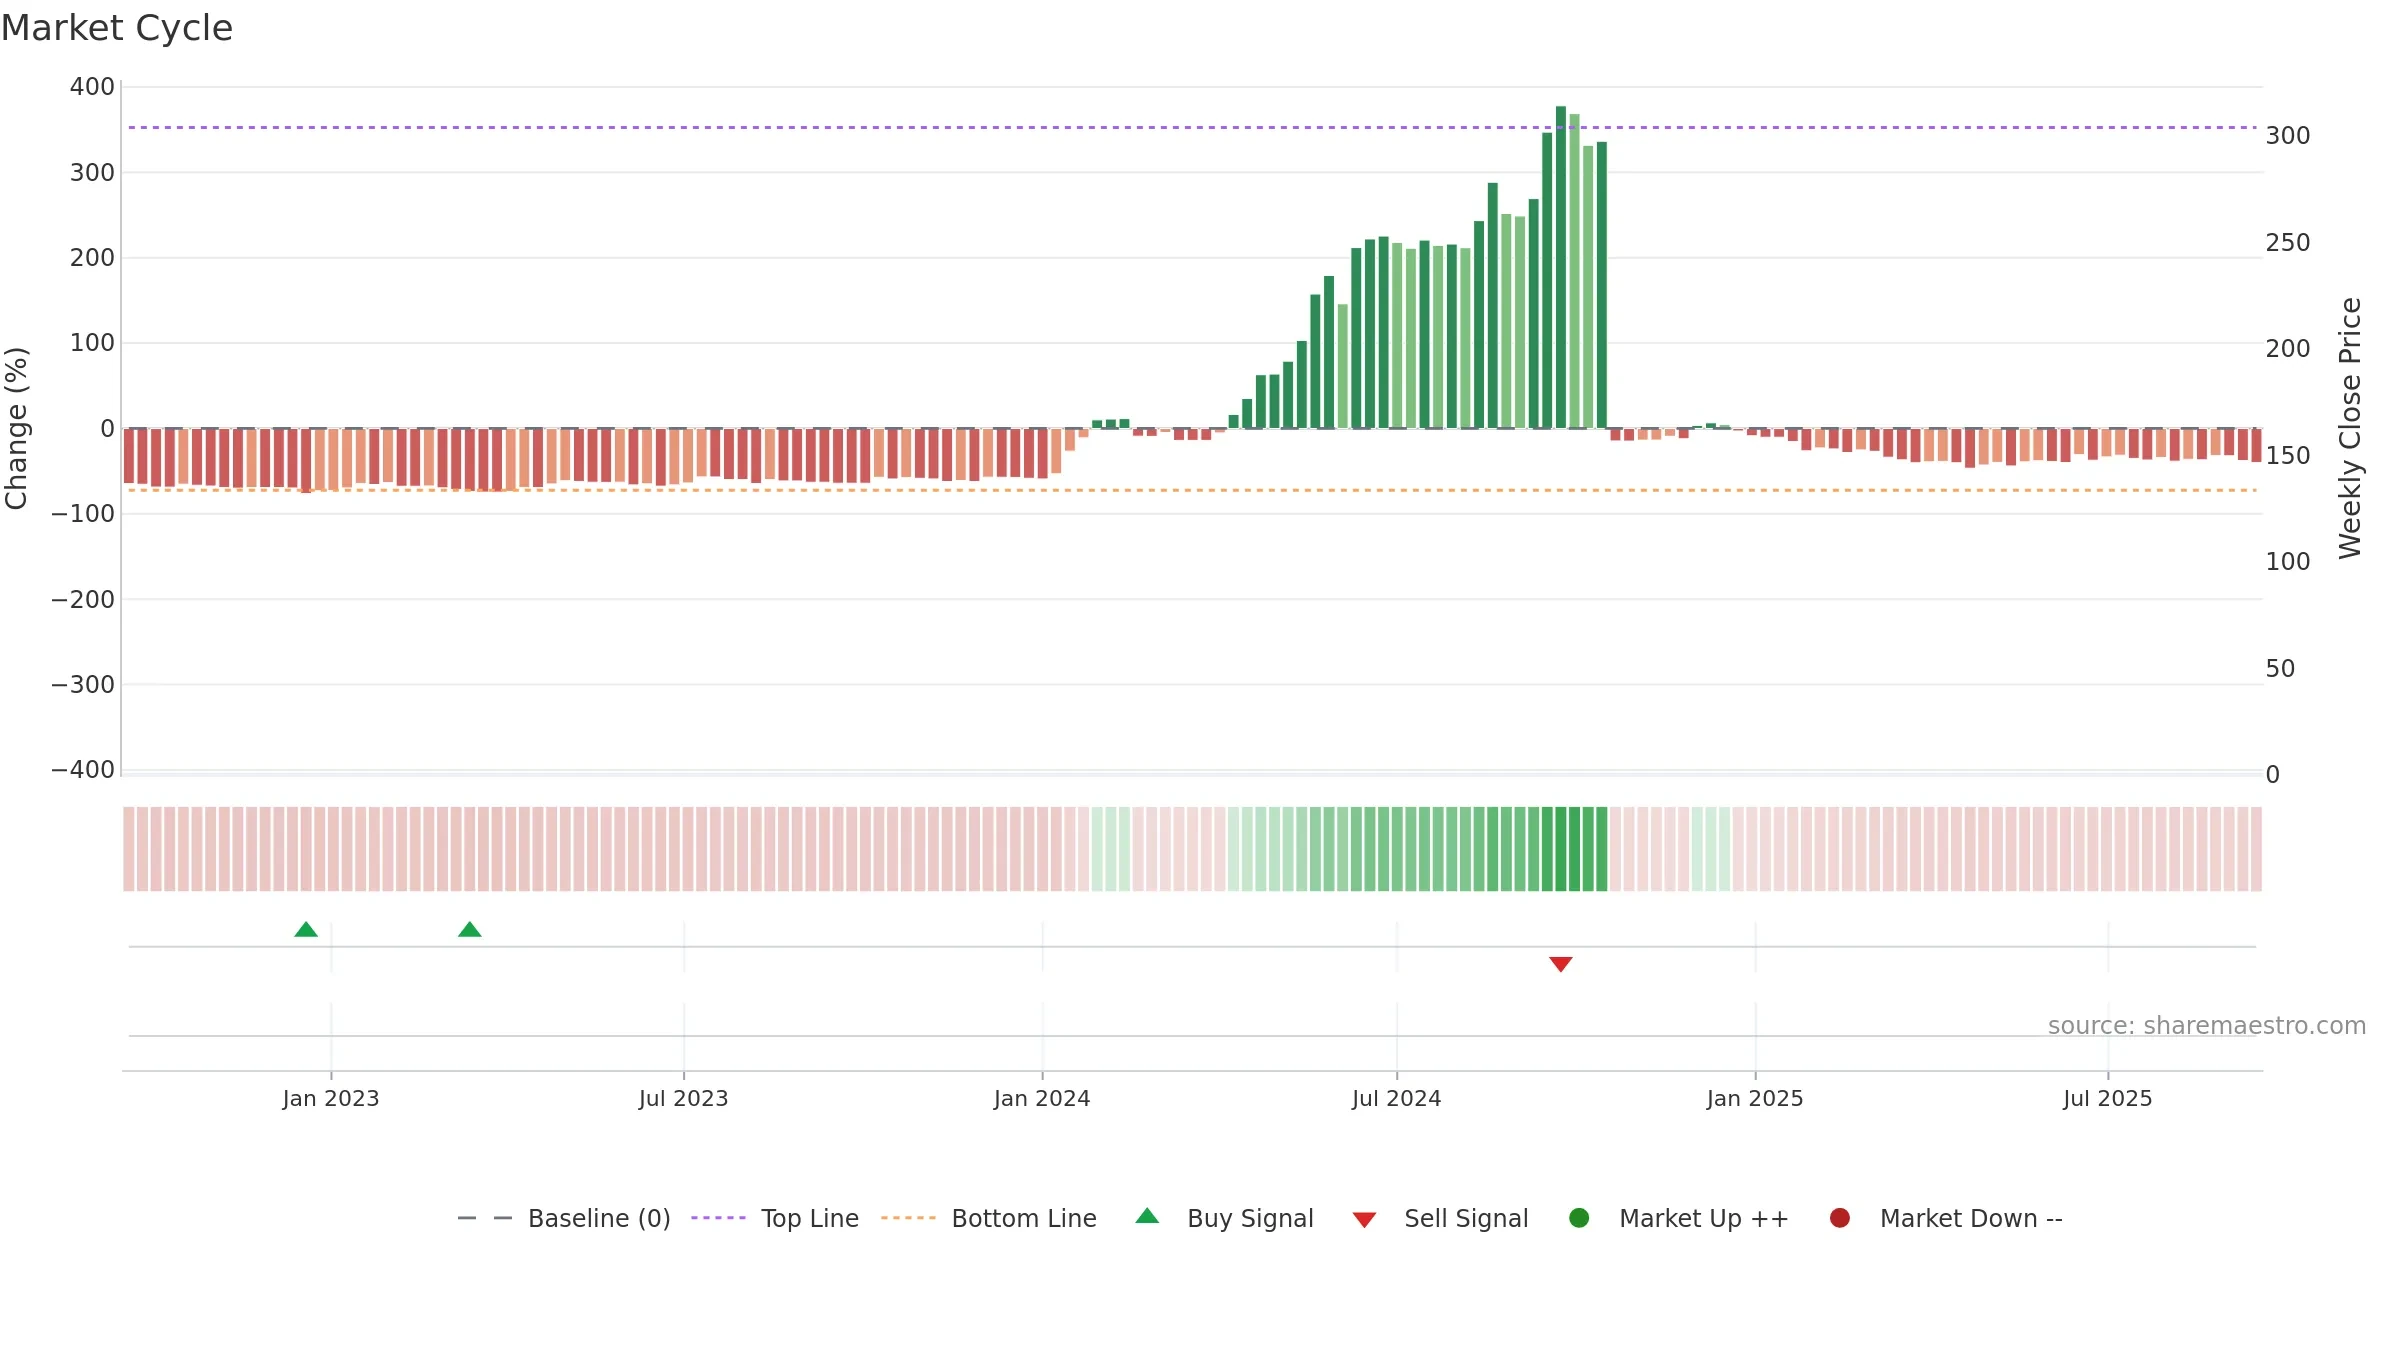Toggle the Market Down -- legend entry

coord(1946,1218)
